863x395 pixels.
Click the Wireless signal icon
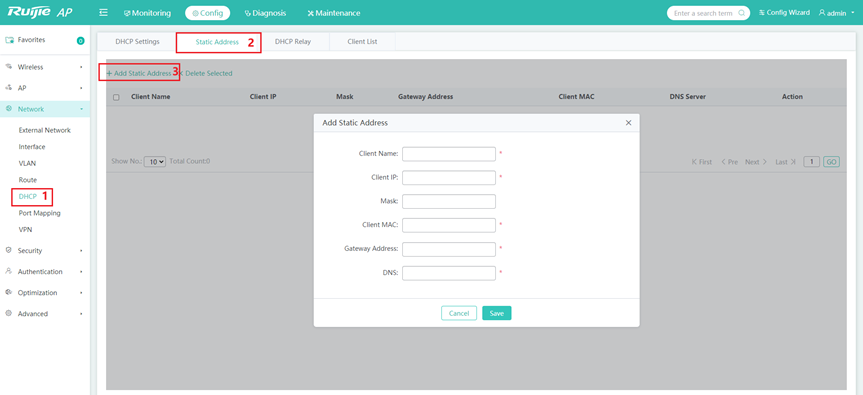8,67
